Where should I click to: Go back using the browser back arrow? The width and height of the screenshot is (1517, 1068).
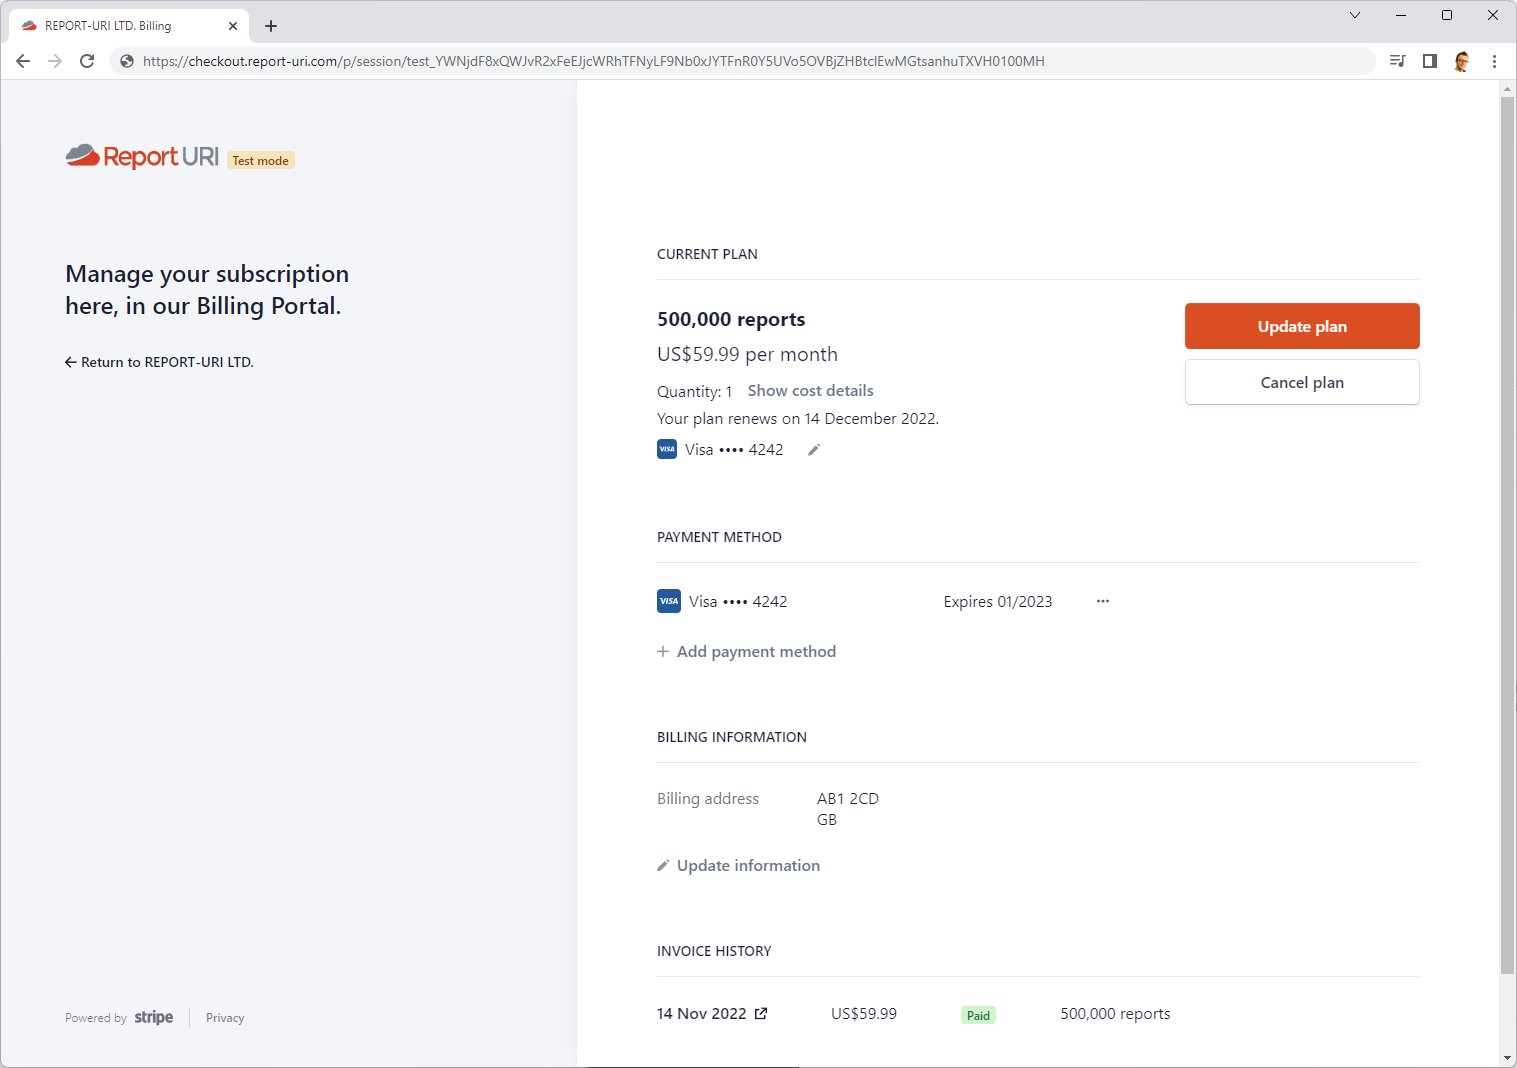pyautogui.click(x=23, y=61)
